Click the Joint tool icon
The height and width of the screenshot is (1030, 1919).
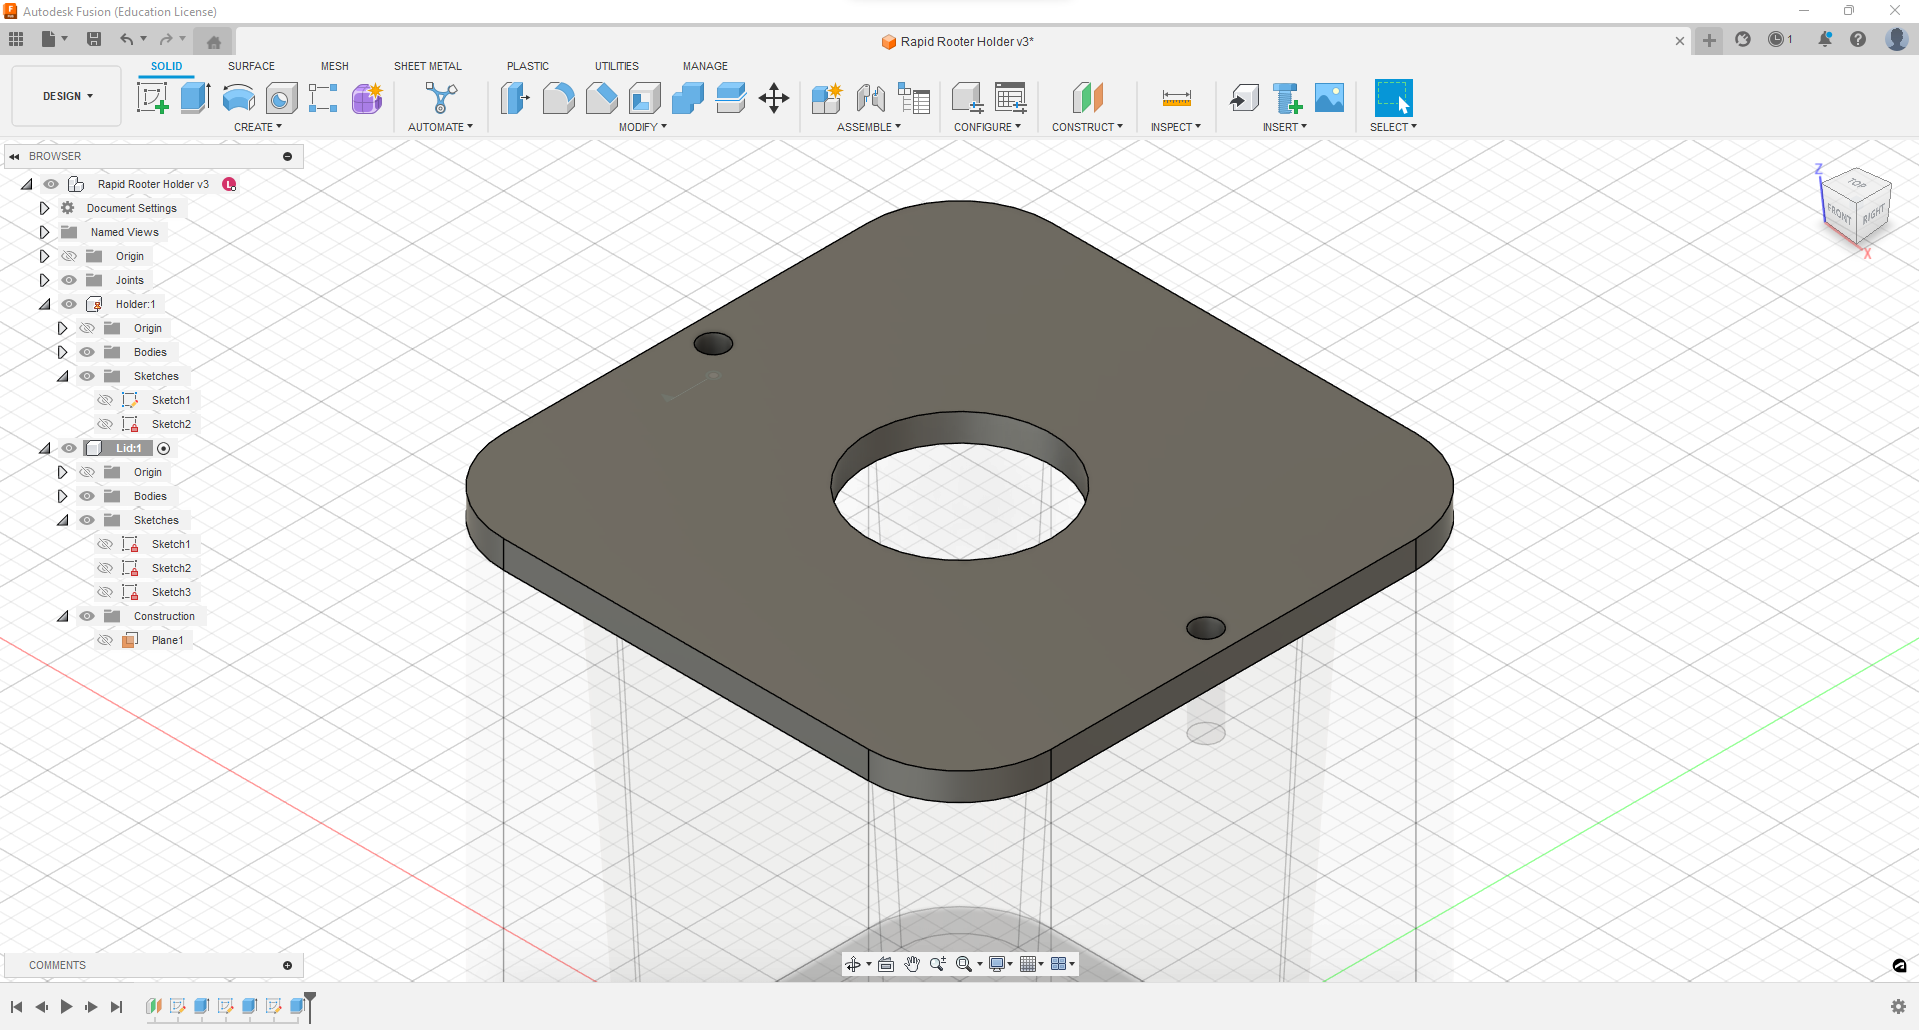coord(870,98)
